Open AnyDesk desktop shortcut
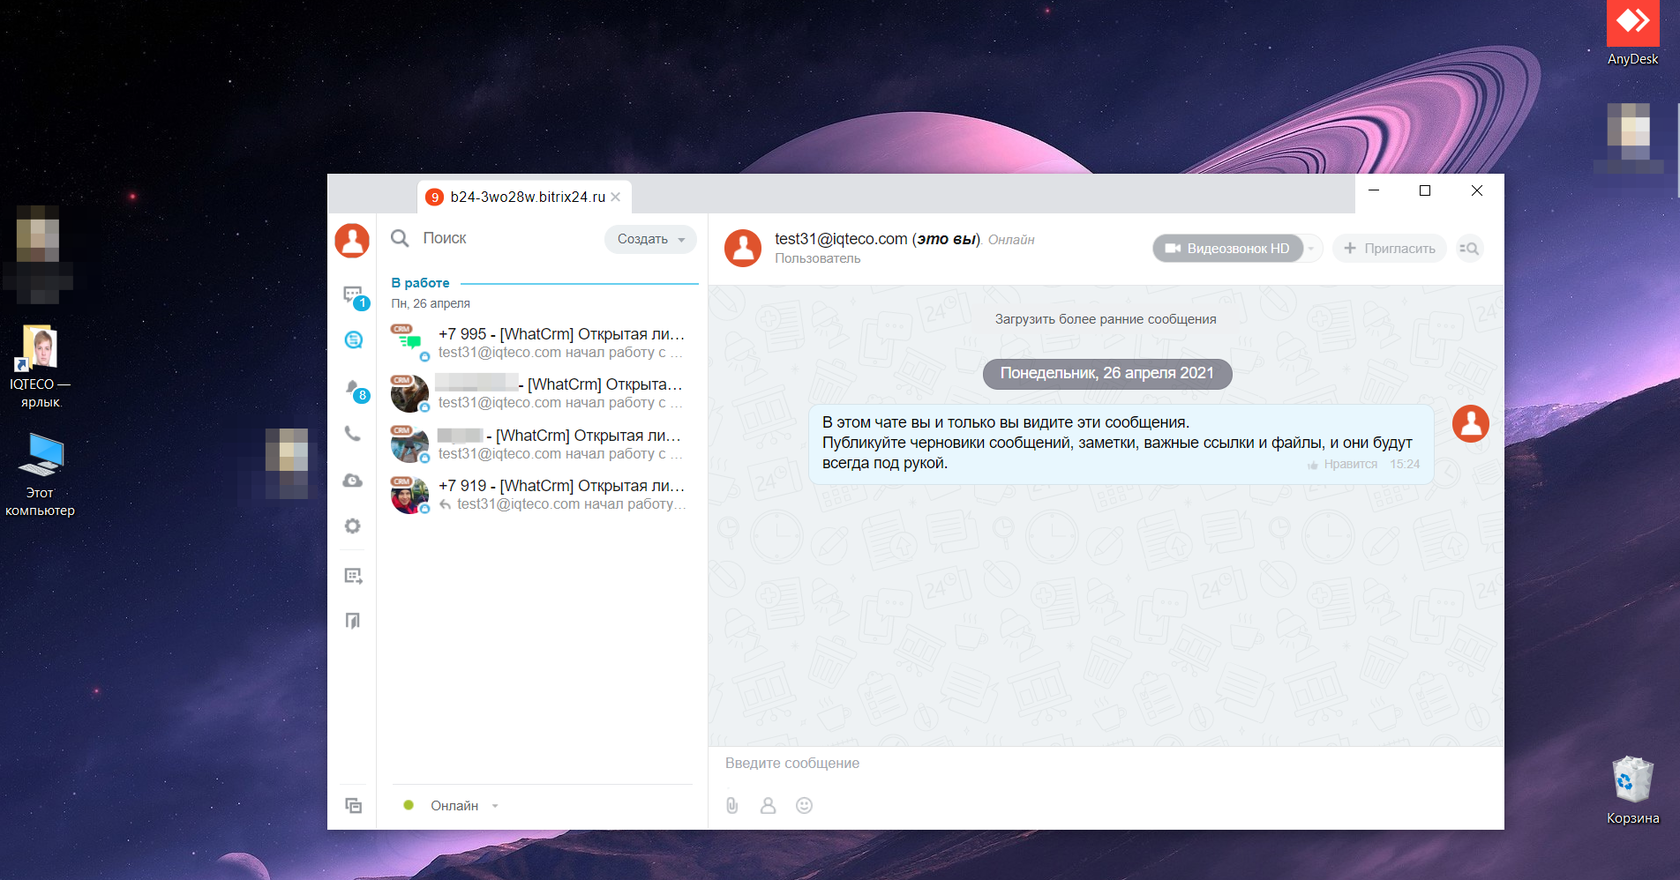1680x880 pixels. pos(1632,33)
